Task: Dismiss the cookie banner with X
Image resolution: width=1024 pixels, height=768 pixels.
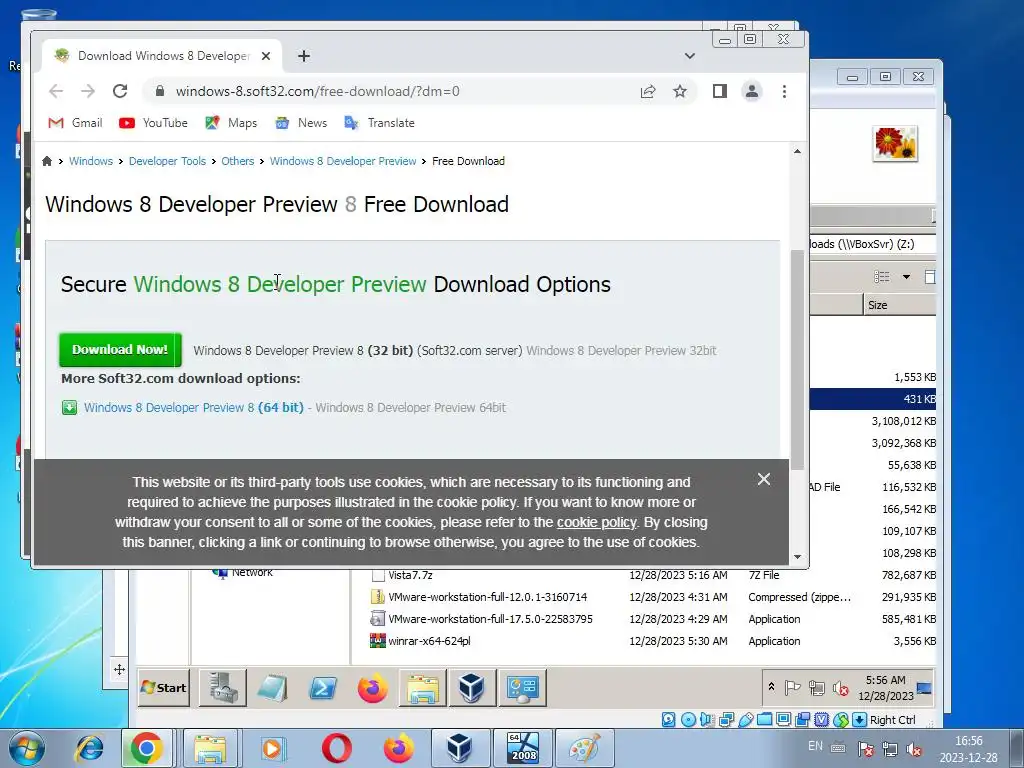Action: [763, 479]
